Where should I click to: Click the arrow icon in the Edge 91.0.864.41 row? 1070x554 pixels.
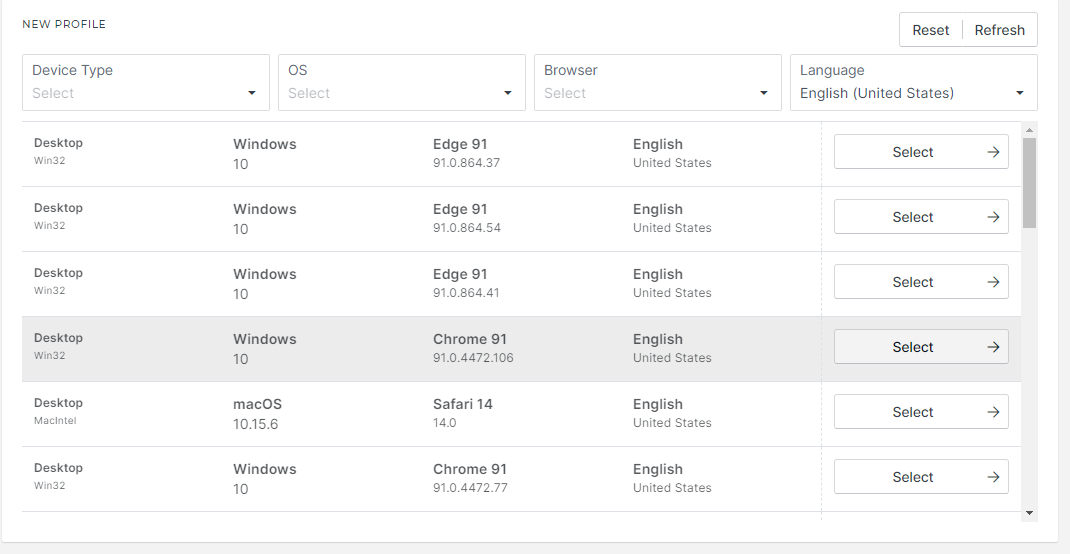click(993, 282)
